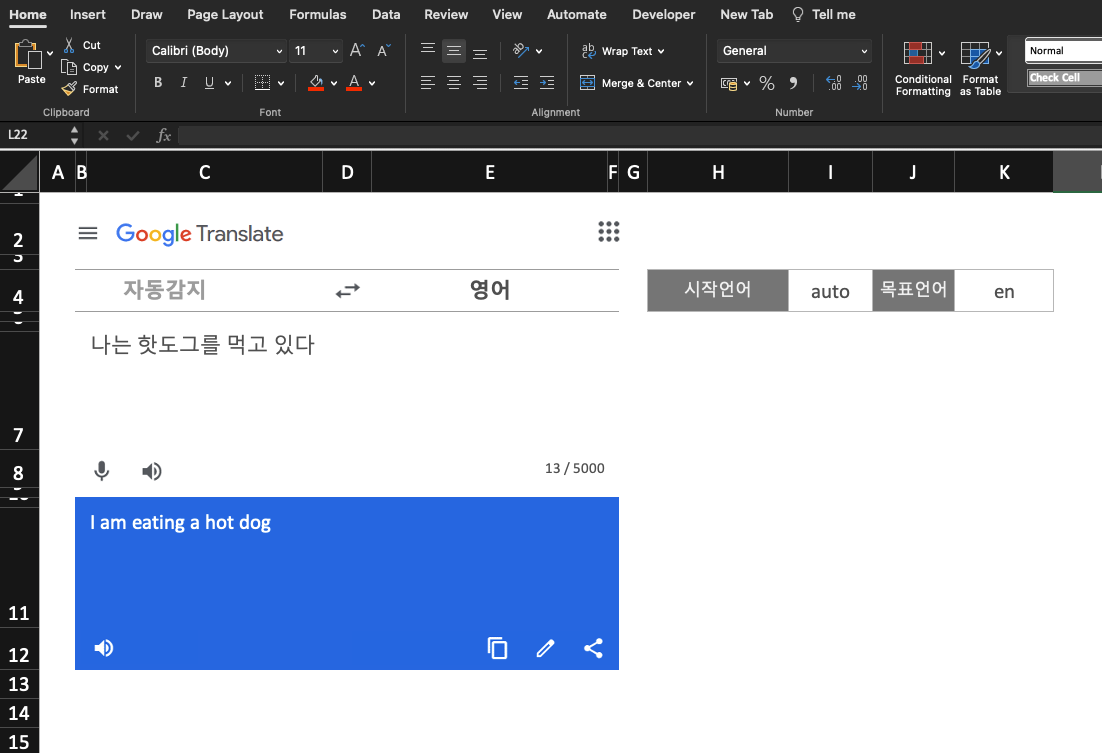Toggle Italic formatting
Viewport: 1102px width, 753px height.
coord(183,82)
